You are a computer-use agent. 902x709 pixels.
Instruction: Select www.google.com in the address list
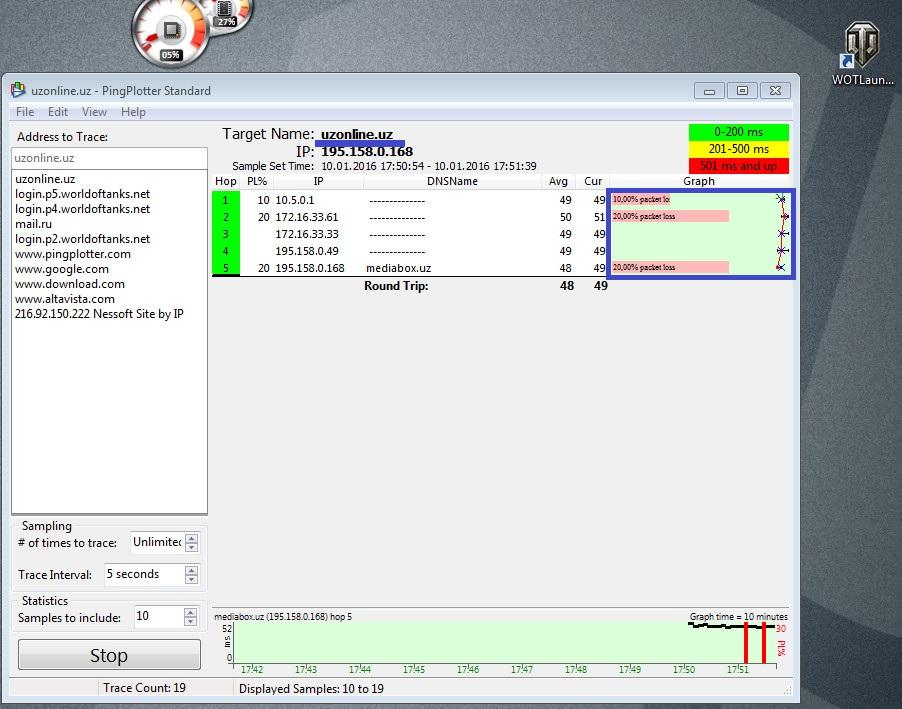point(62,269)
